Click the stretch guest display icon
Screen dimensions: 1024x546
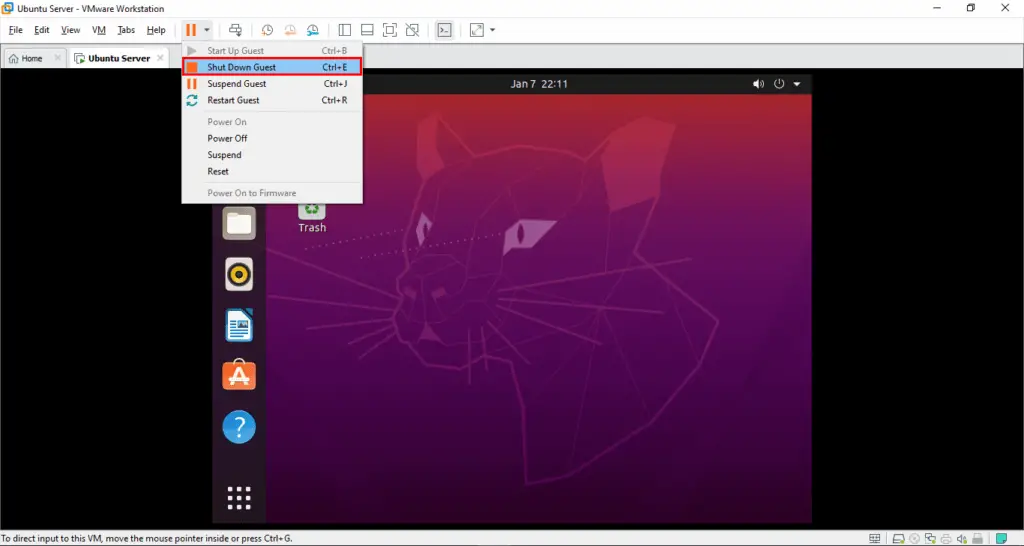(x=477, y=30)
